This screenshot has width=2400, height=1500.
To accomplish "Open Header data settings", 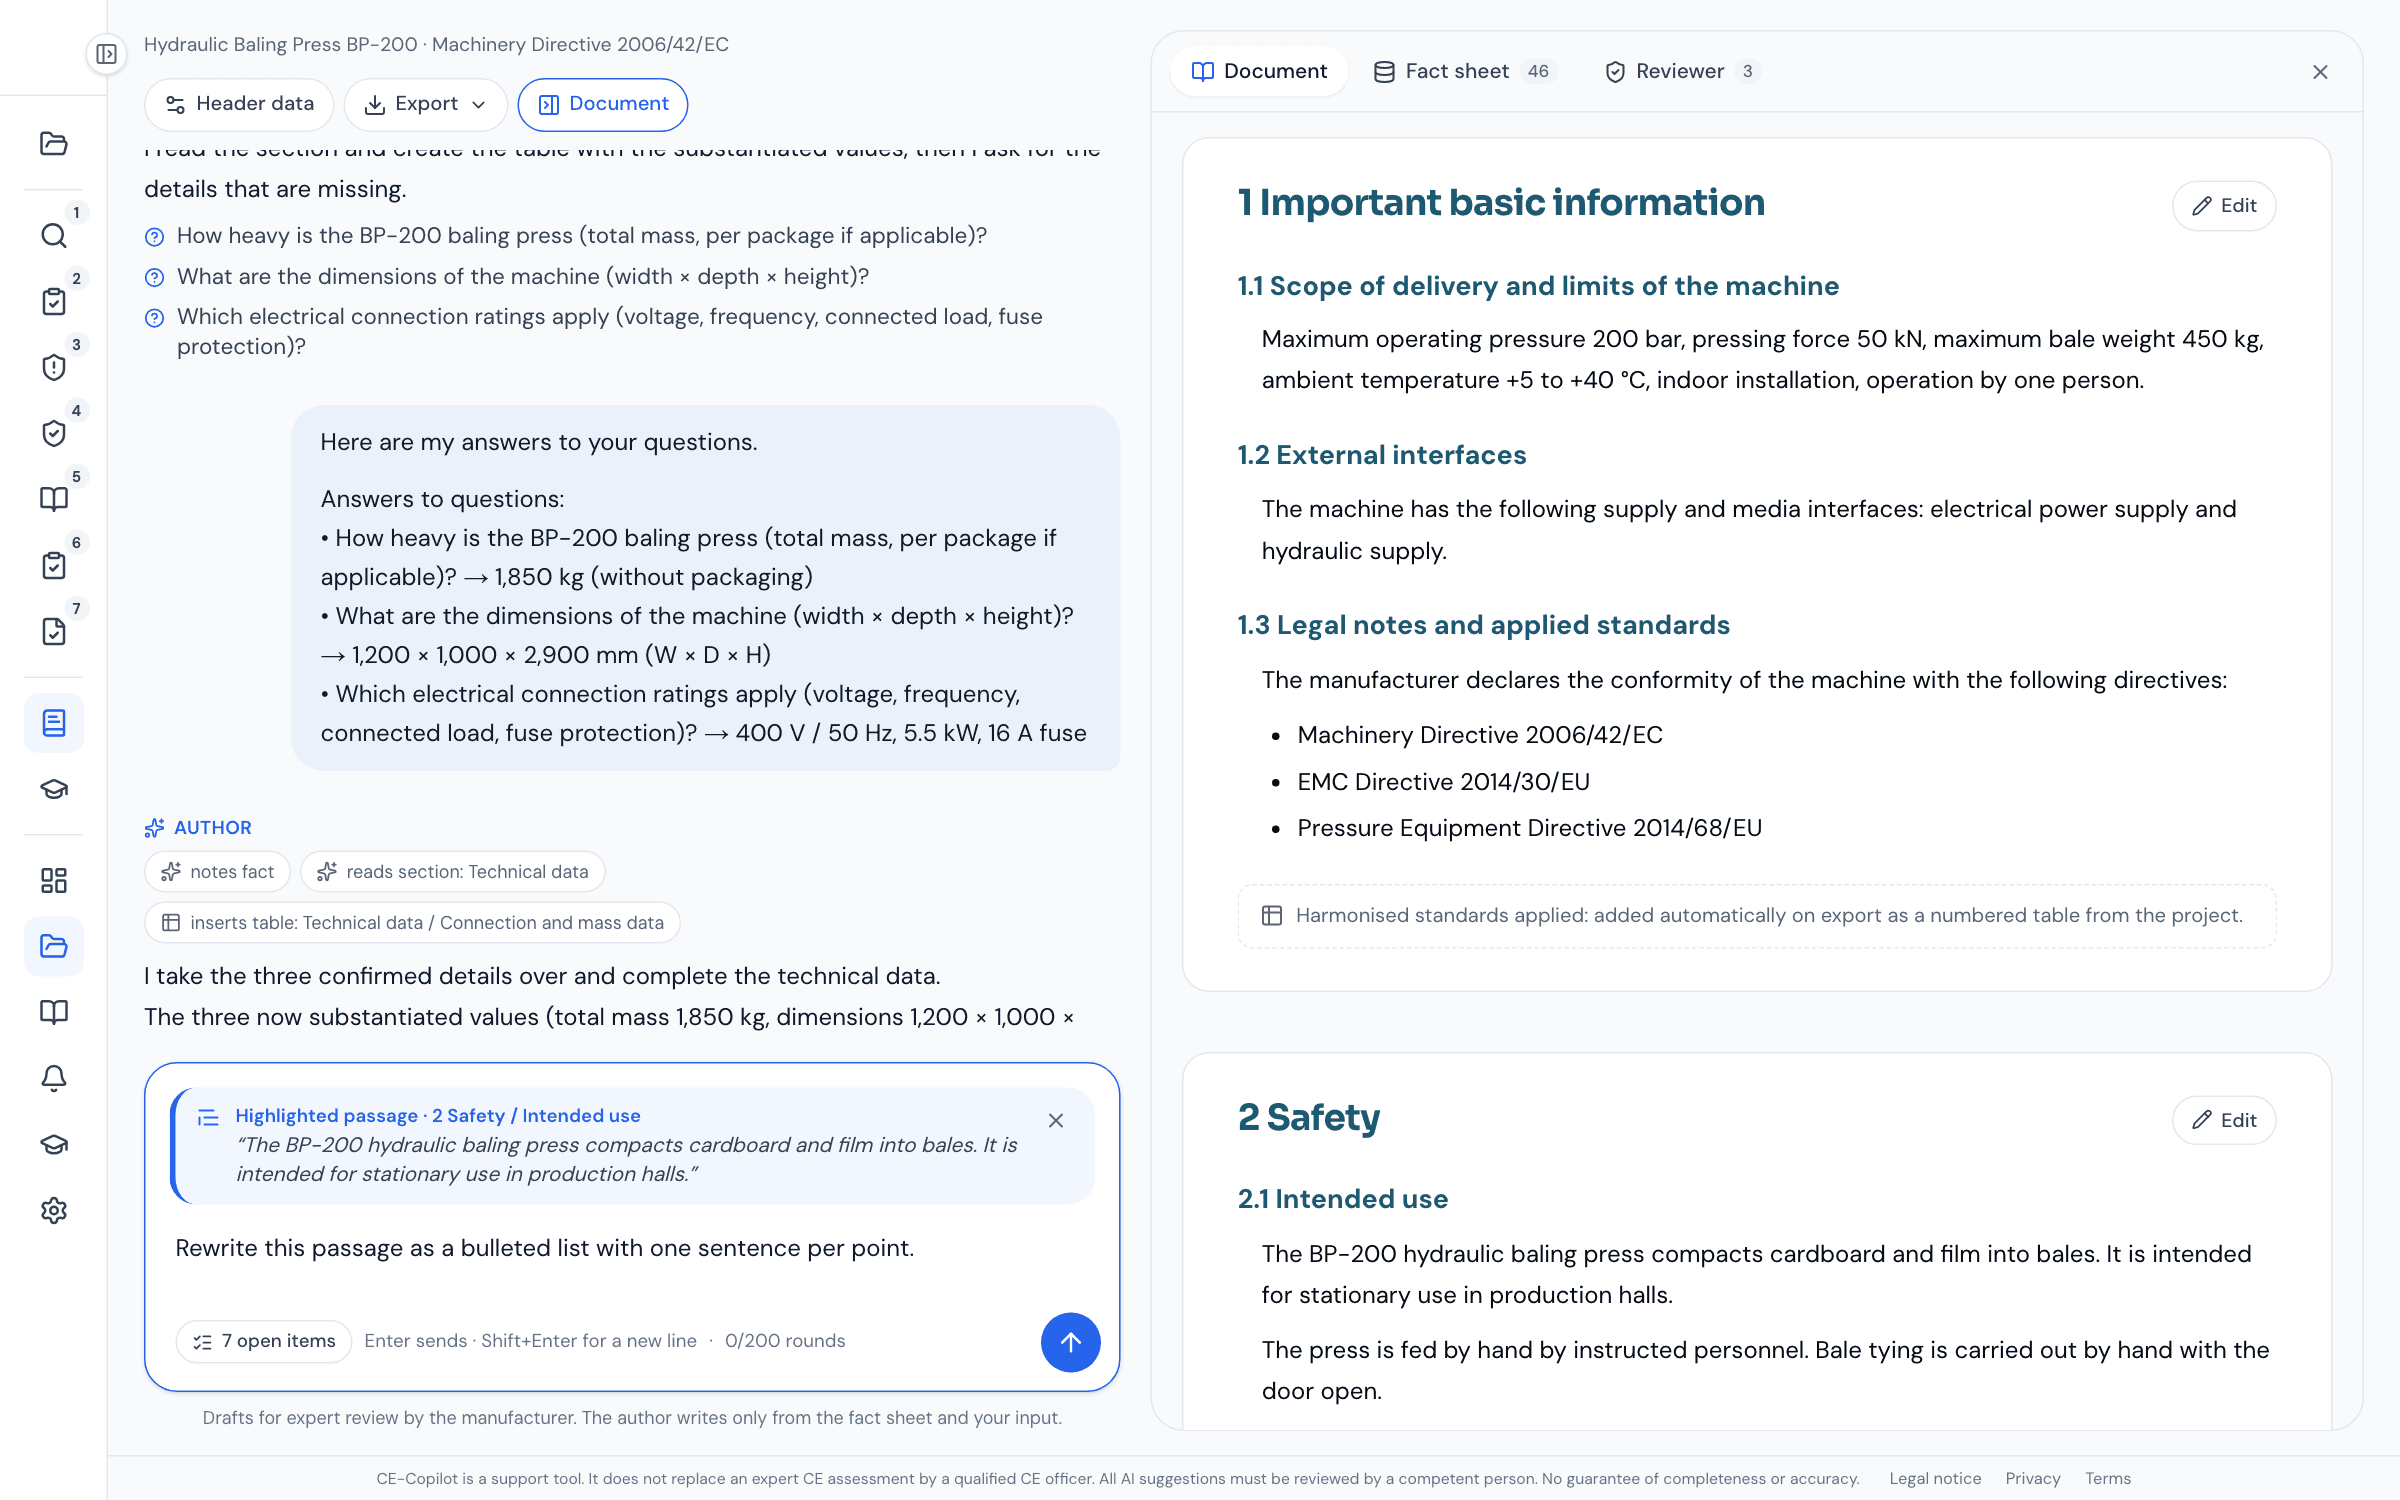I will pos(239,104).
